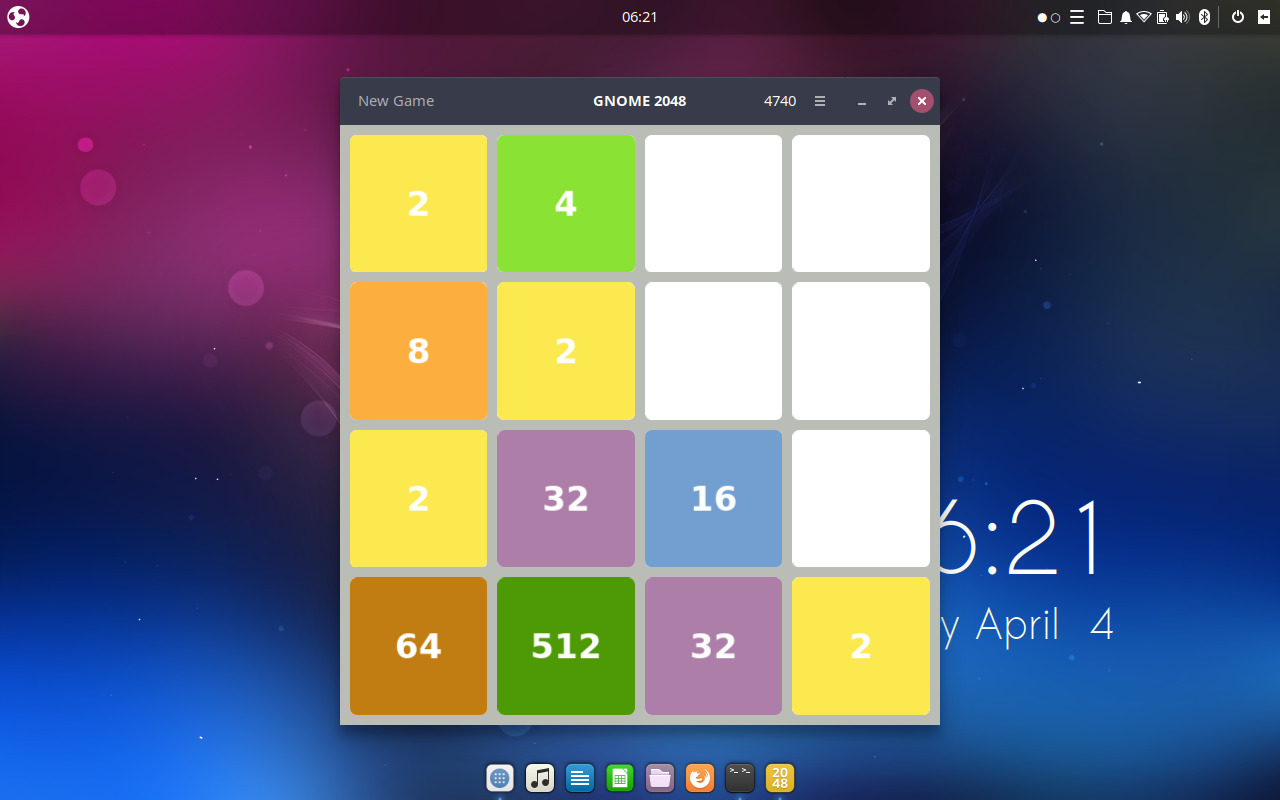Open the Raven hamburger menu in top bar
Viewport: 1280px width, 800px height.
coord(1077,17)
